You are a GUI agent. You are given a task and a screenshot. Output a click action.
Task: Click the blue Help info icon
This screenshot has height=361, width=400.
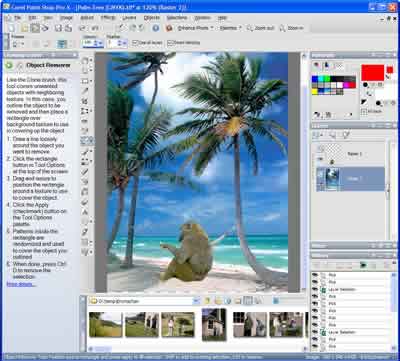pos(156,28)
